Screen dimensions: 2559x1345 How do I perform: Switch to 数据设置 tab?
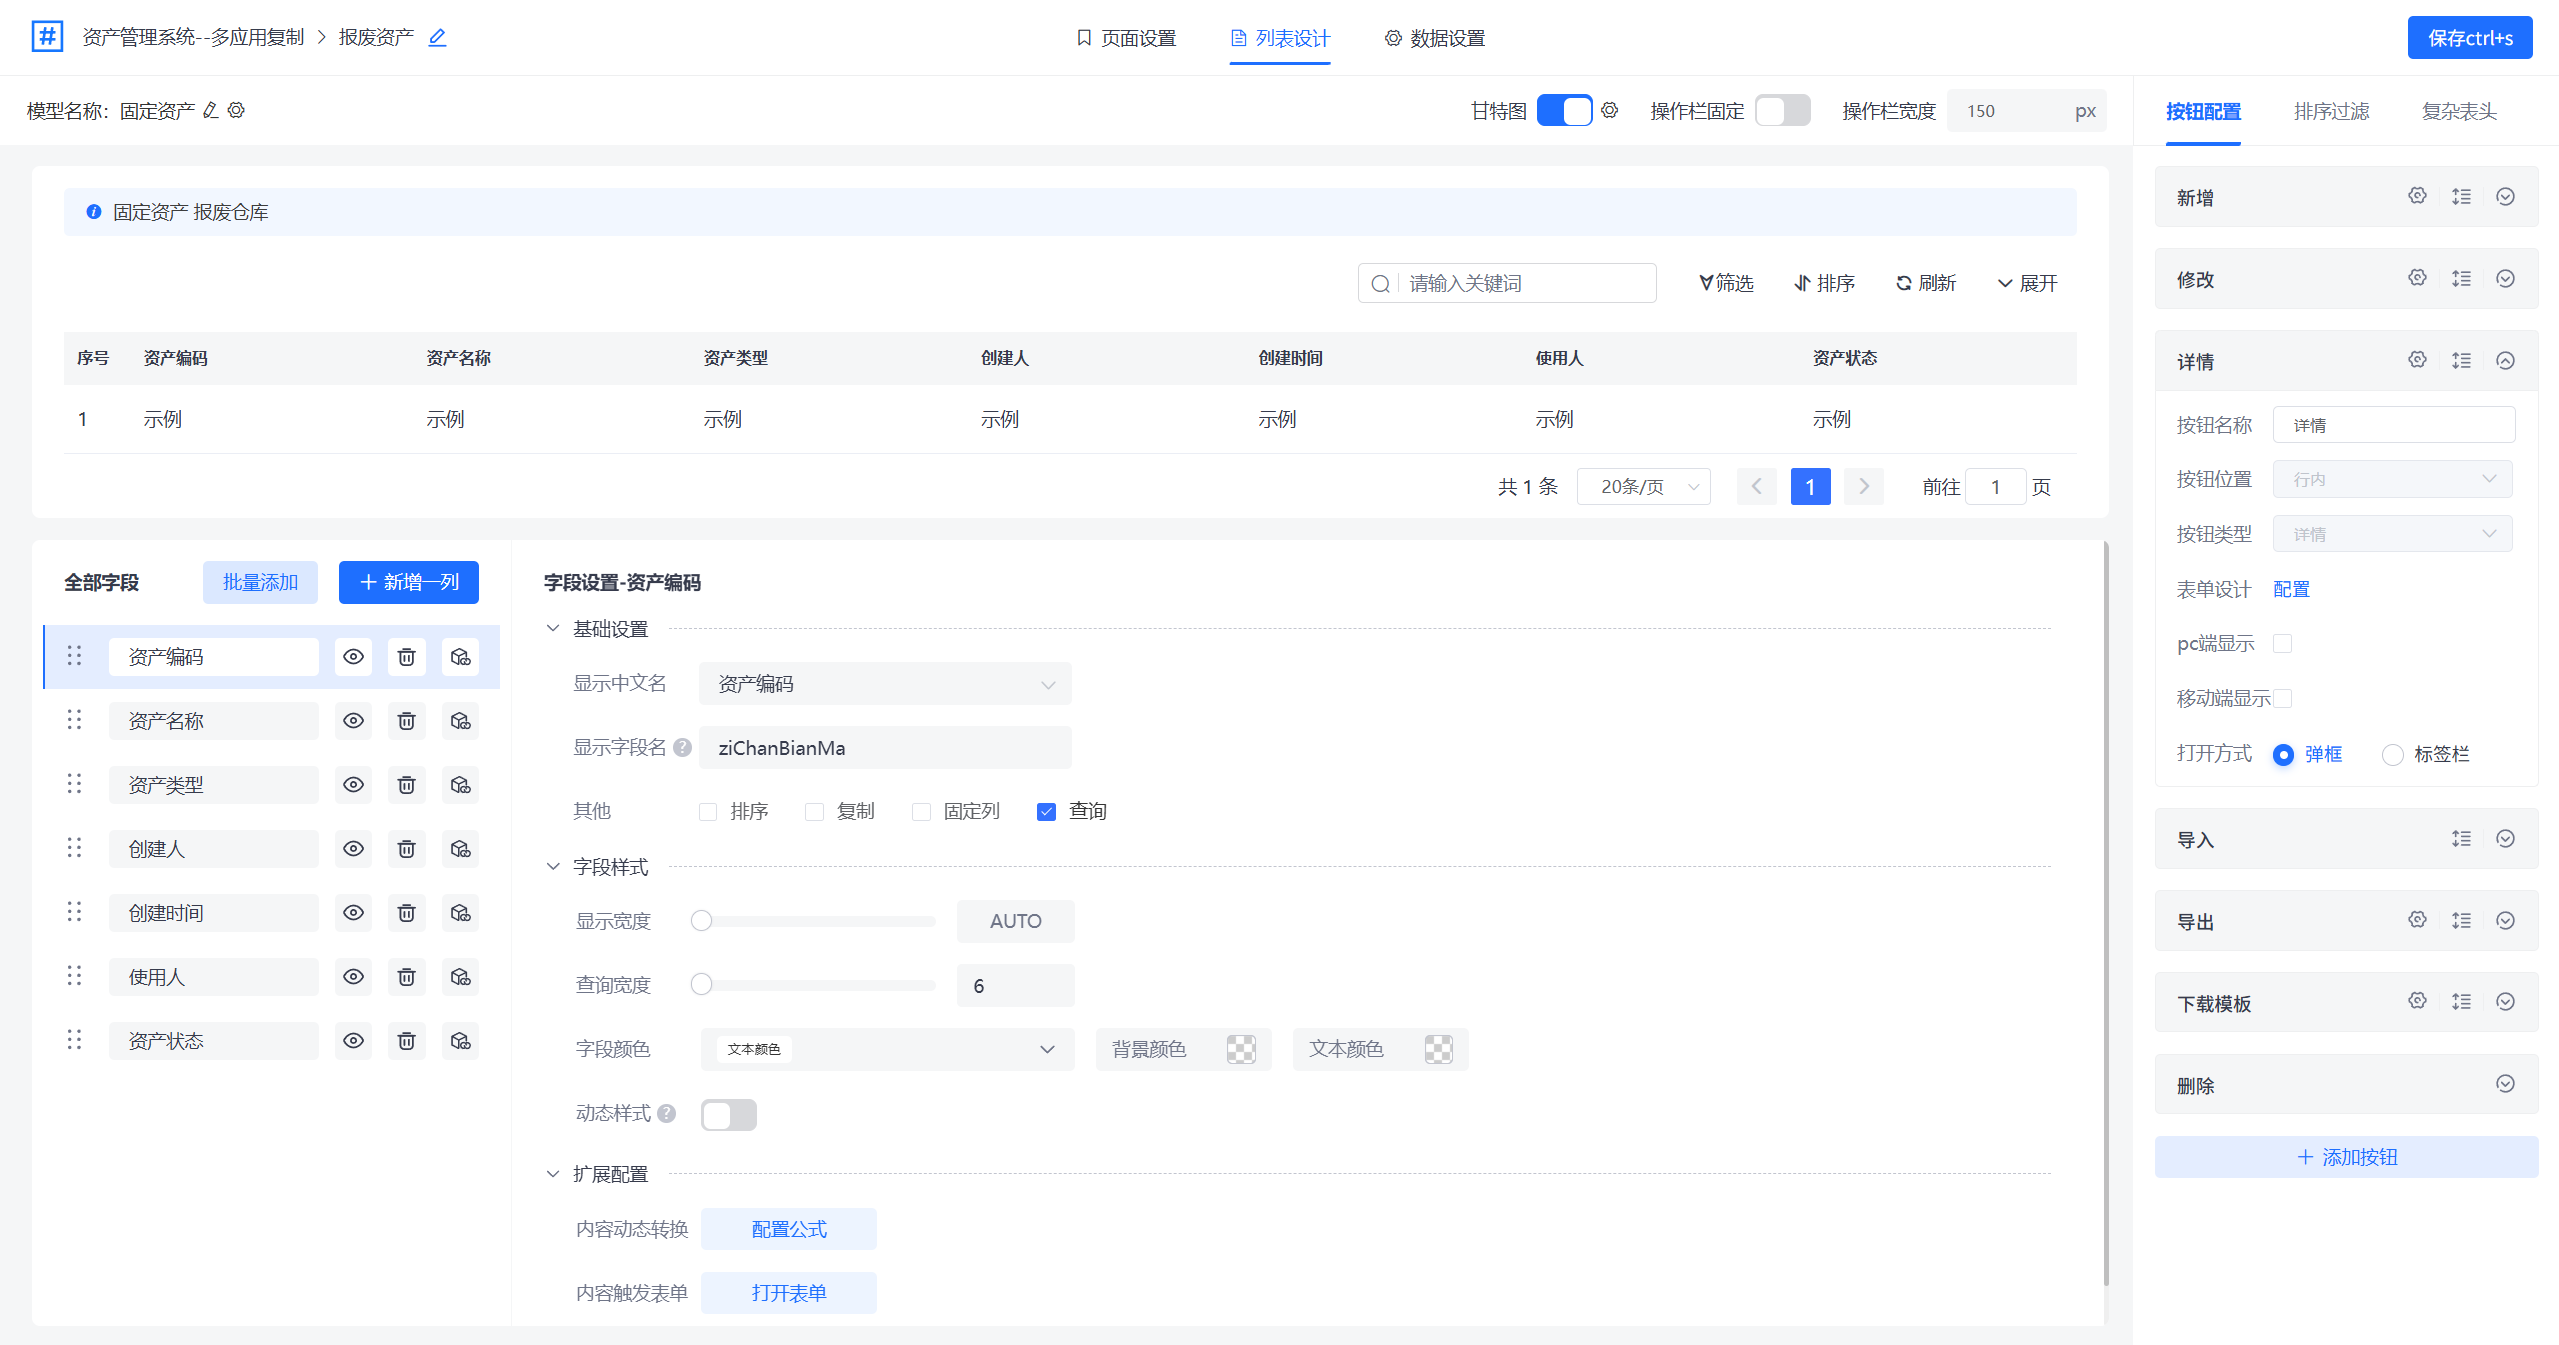pyautogui.click(x=1434, y=38)
